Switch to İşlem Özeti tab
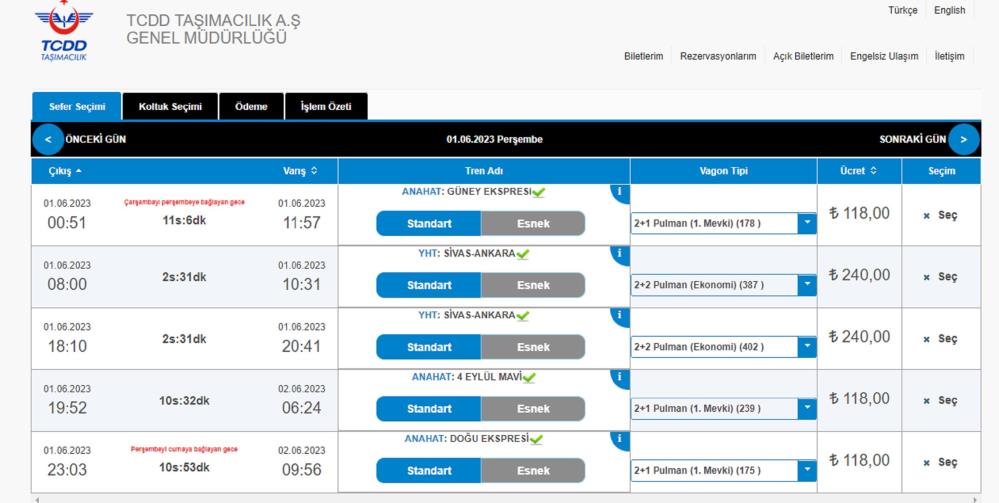Image resolution: width=999 pixels, height=503 pixels. 326,106
